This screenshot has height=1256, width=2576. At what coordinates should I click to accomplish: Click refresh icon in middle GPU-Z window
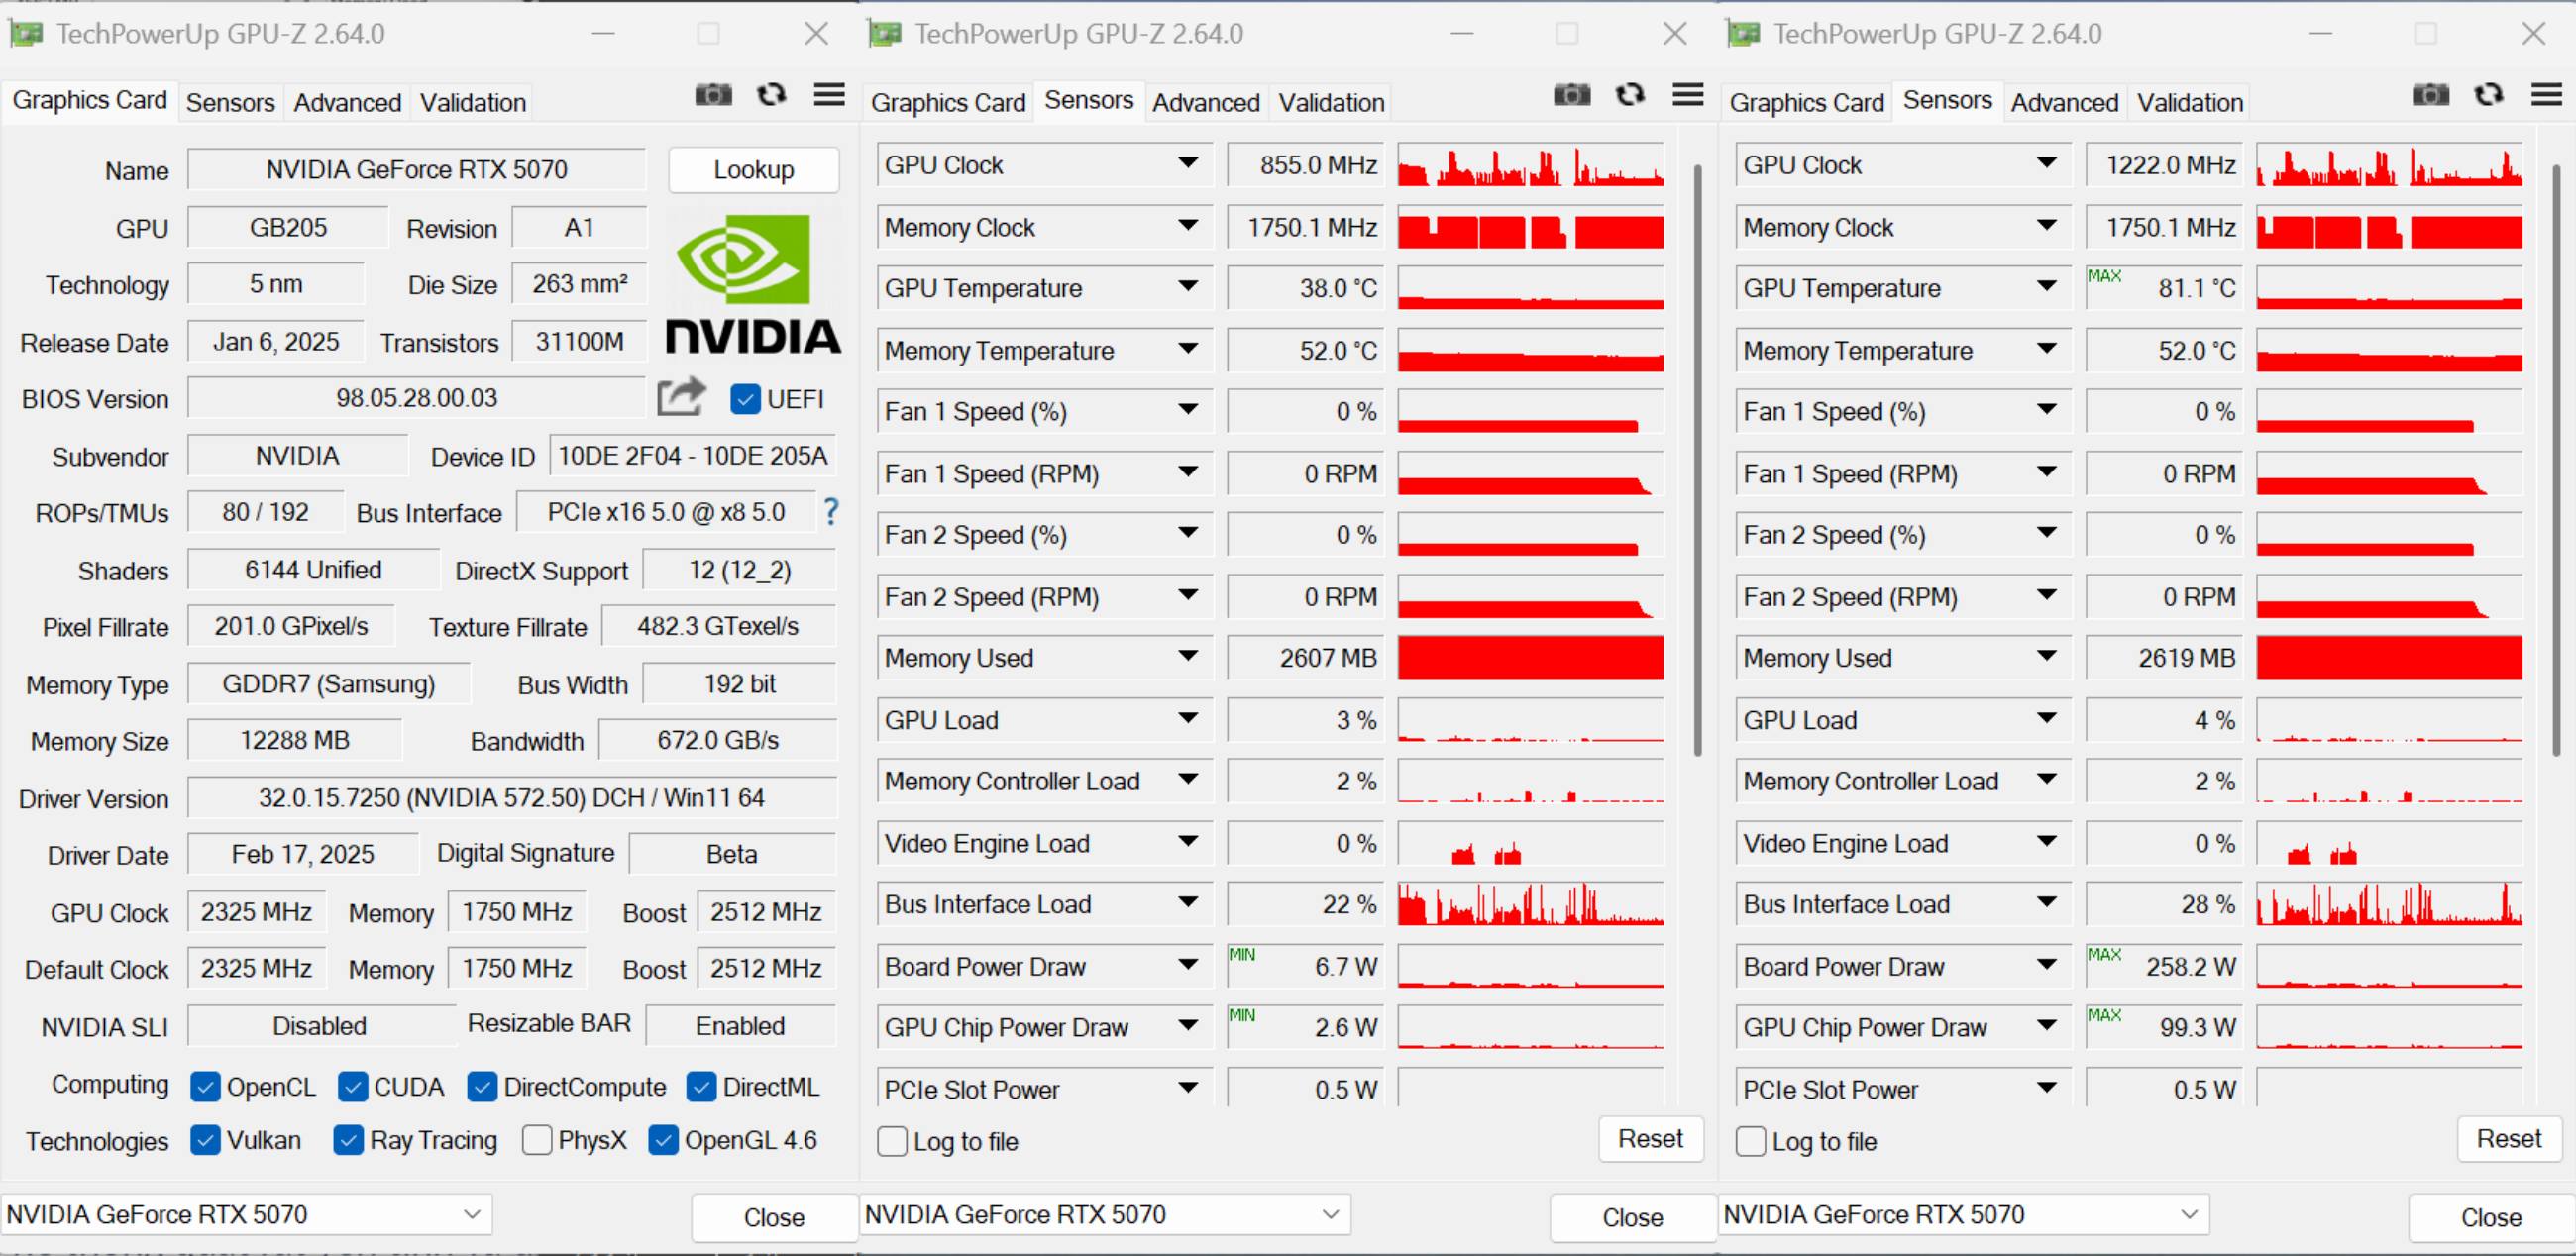[x=1630, y=95]
